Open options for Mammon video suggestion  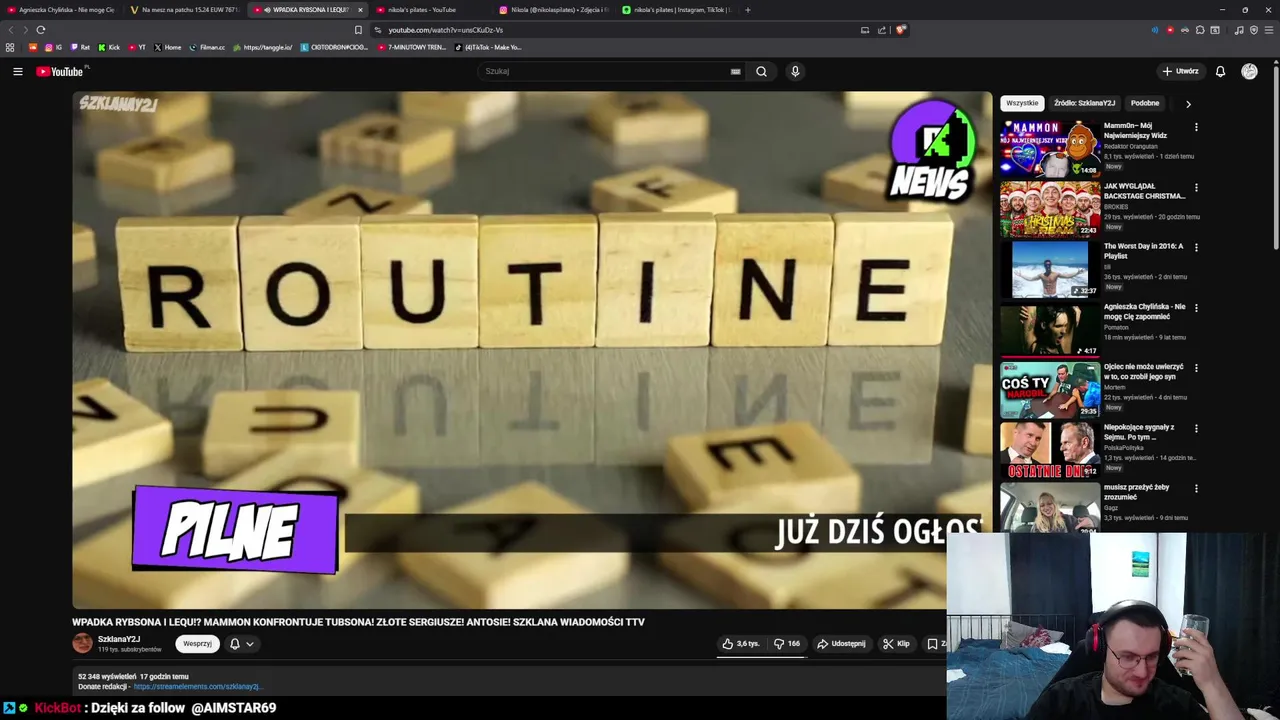[x=1196, y=127]
